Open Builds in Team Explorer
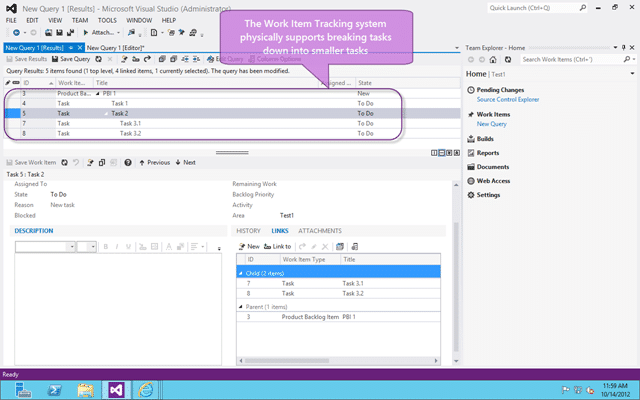Viewport: 640px width, 400px height. click(x=485, y=139)
